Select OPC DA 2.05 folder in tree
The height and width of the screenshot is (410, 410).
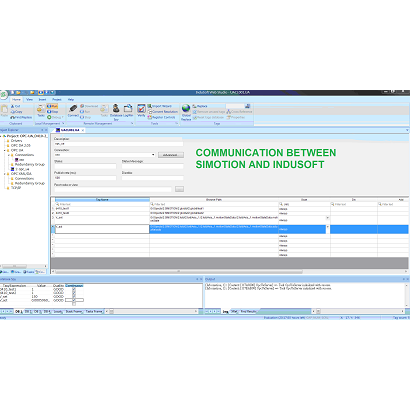(x=19, y=145)
